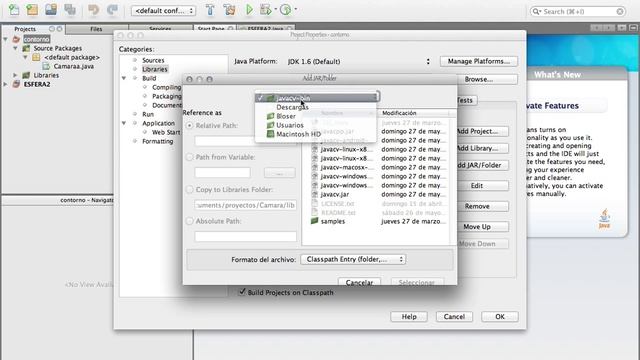Expand the Libraries node in Projects tree
Image resolution: width=640 pixels, height=360 pixels.
(16, 75)
